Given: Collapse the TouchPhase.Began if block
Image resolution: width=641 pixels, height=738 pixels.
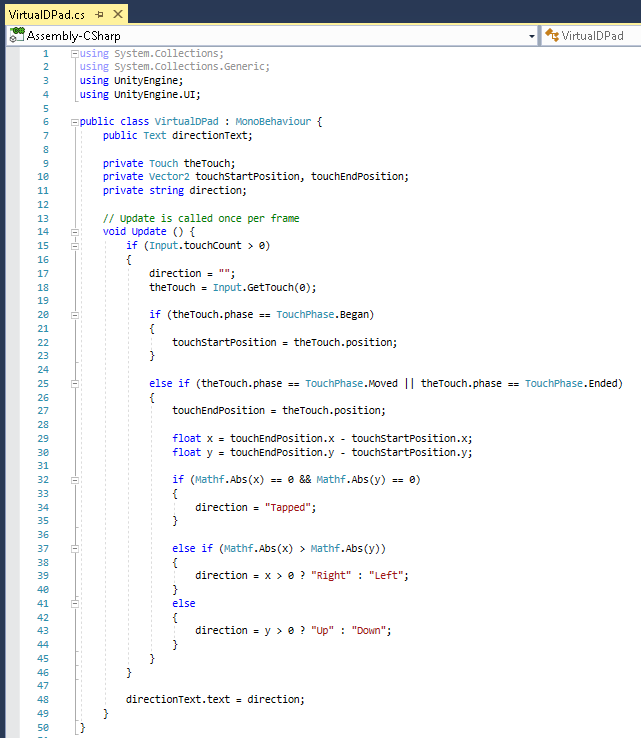Looking at the screenshot, I should point(74,314).
